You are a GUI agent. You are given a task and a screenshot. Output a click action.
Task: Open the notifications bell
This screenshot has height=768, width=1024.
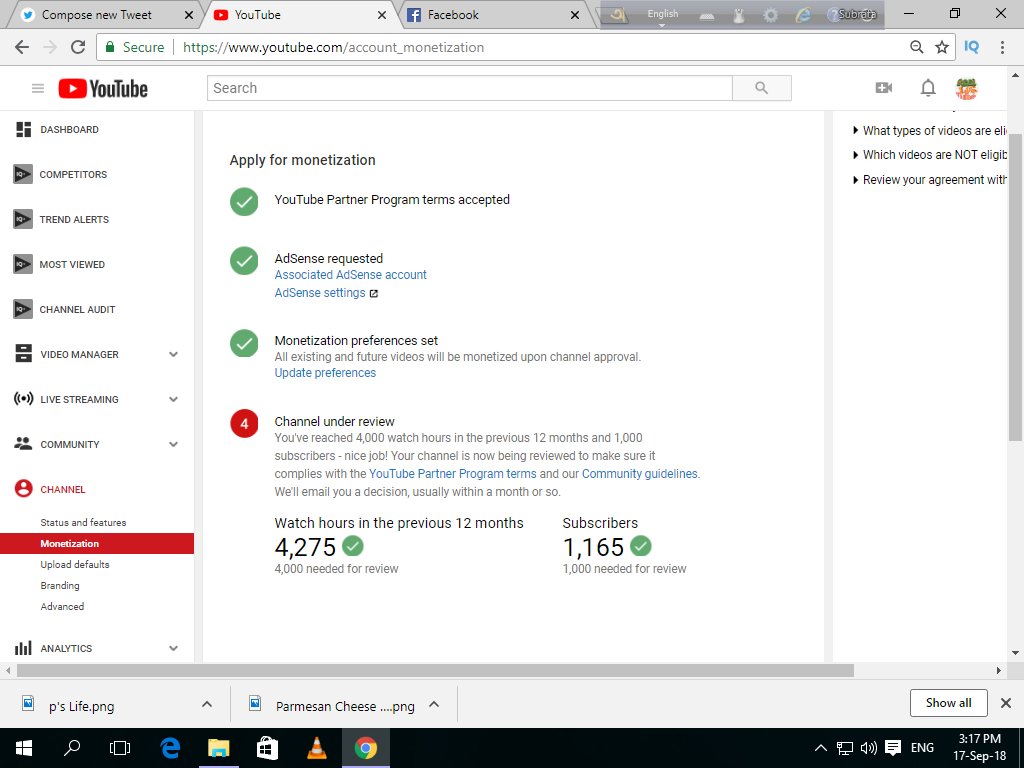[928, 88]
